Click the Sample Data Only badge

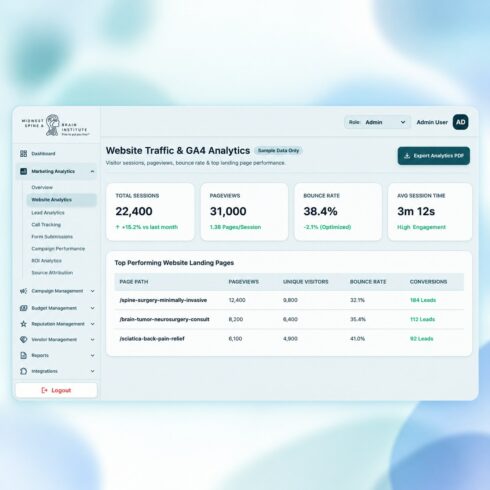pyautogui.click(x=278, y=151)
